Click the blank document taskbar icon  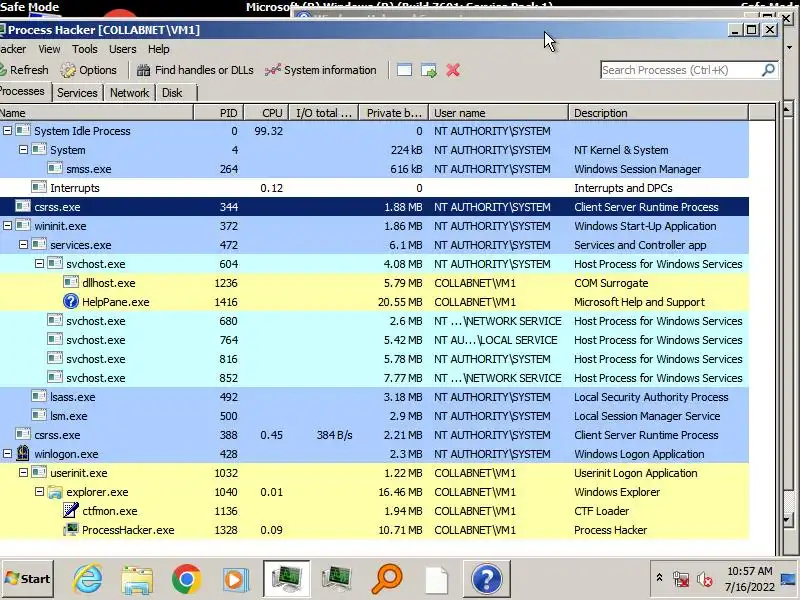click(437, 580)
